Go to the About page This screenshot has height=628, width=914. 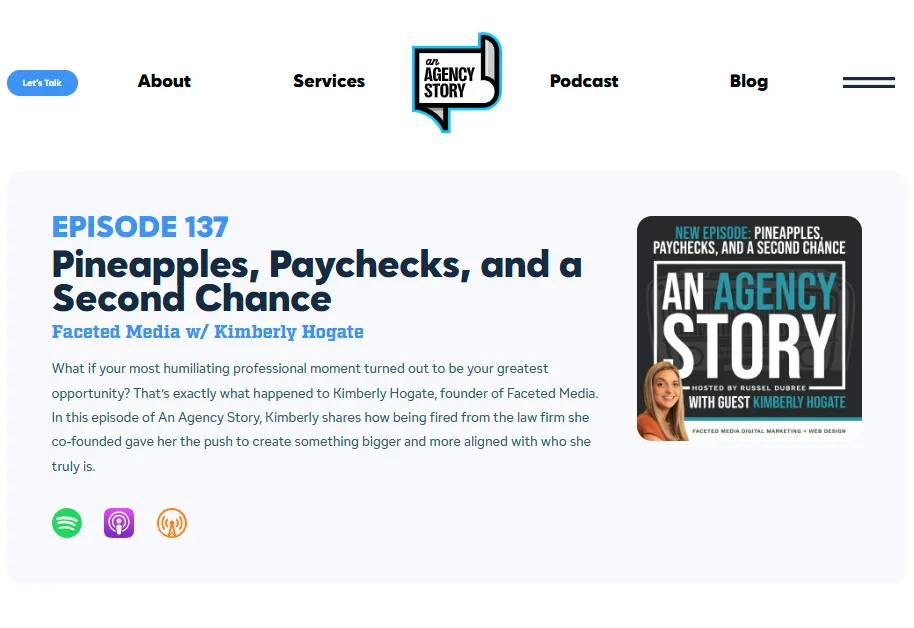point(164,81)
